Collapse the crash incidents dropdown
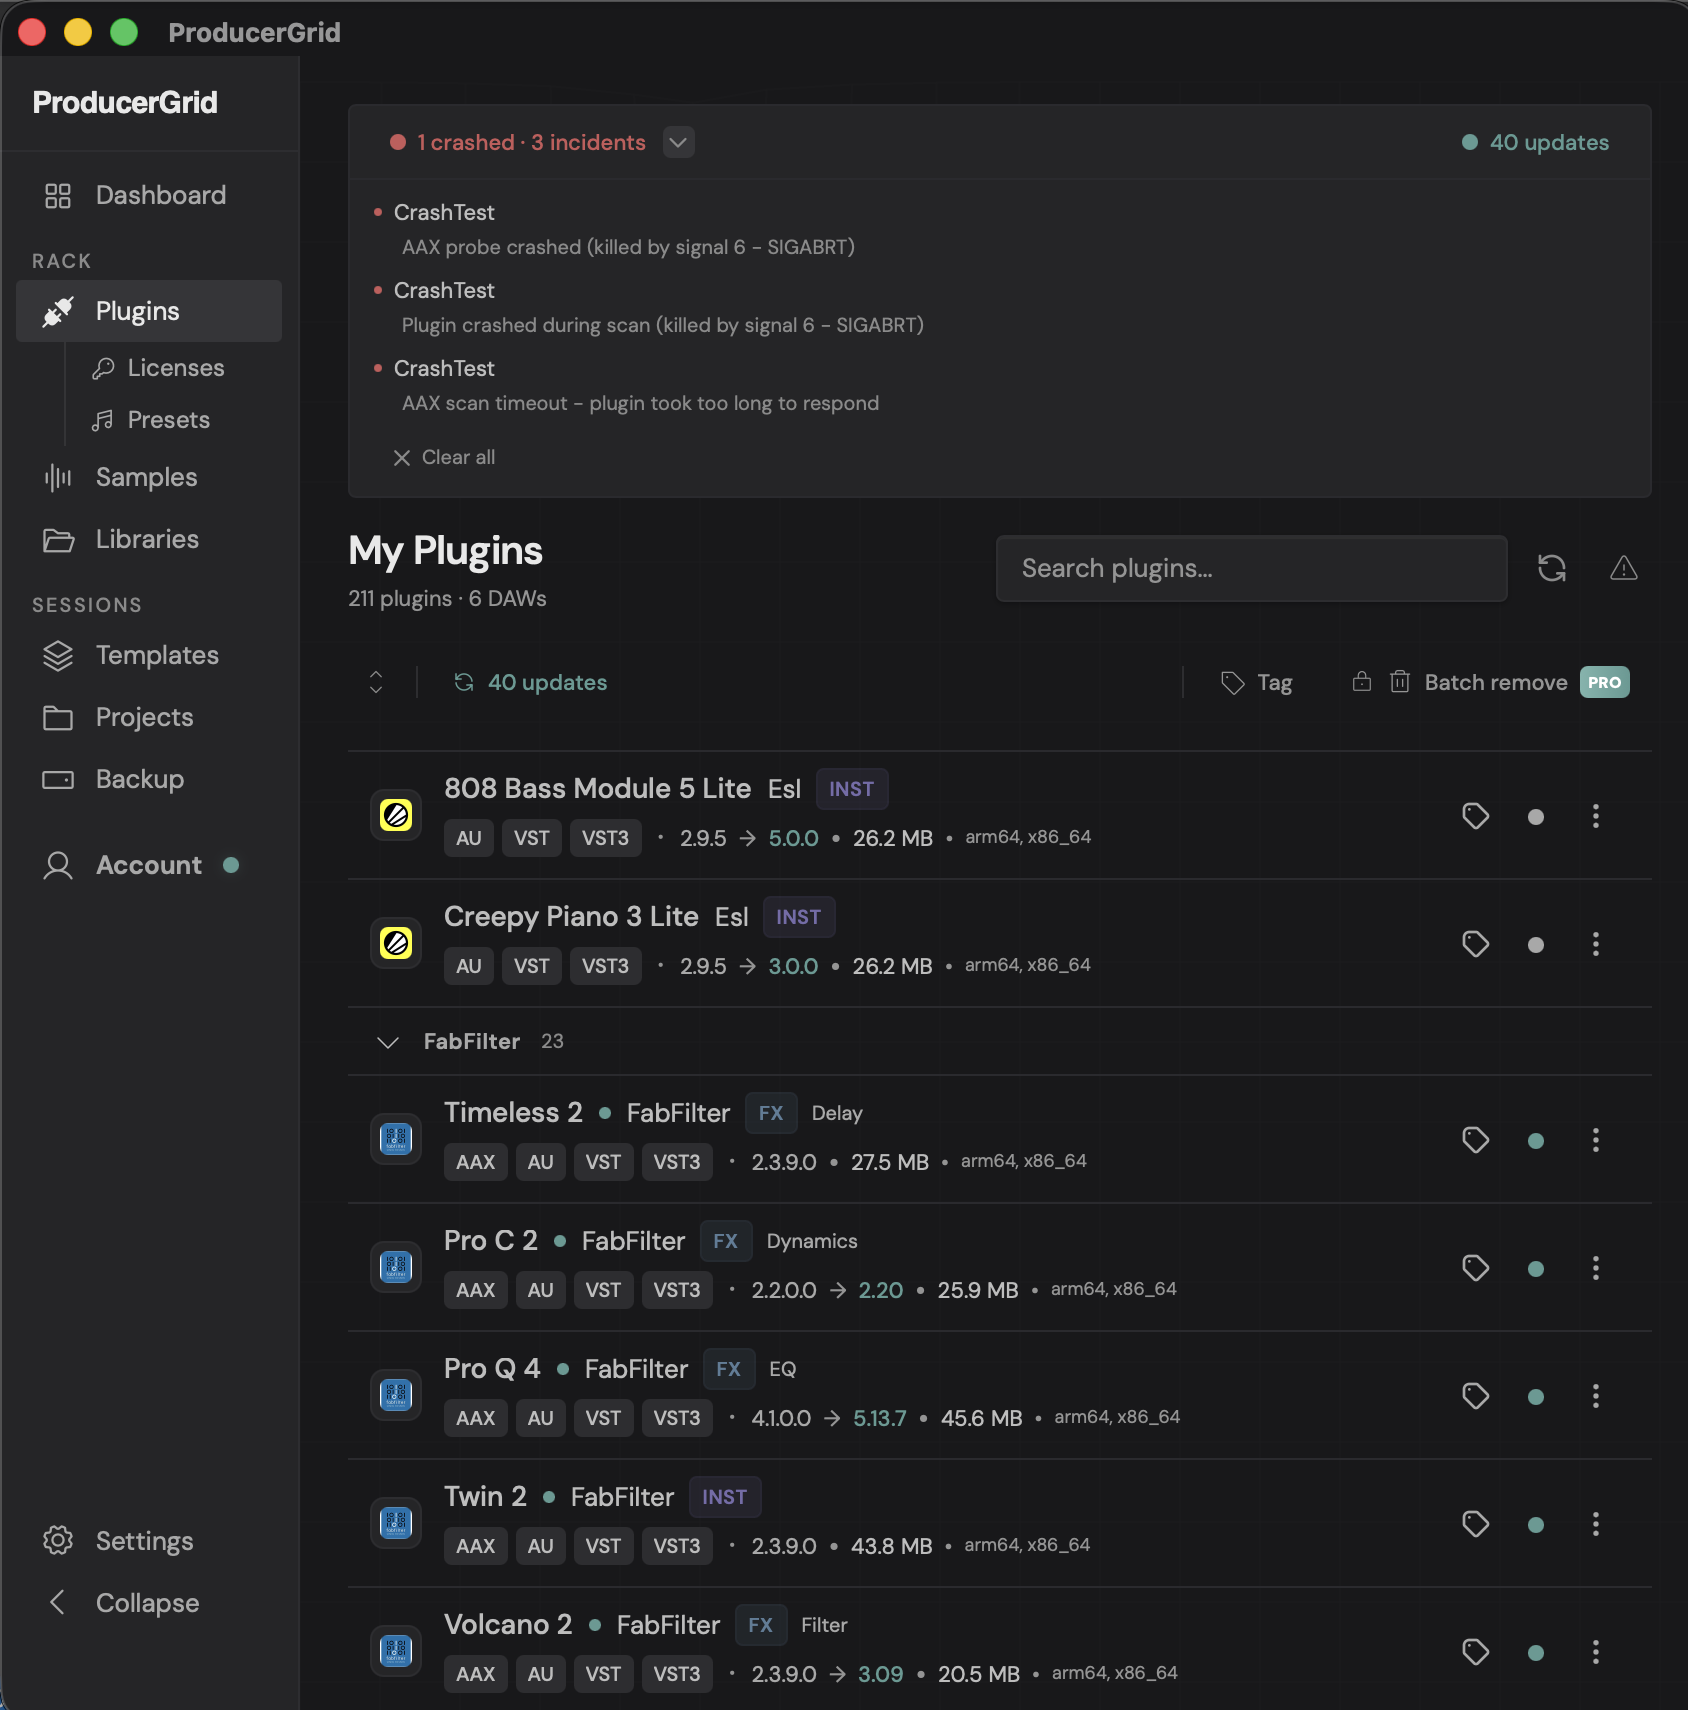The width and height of the screenshot is (1688, 1710). [x=678, y=142]
